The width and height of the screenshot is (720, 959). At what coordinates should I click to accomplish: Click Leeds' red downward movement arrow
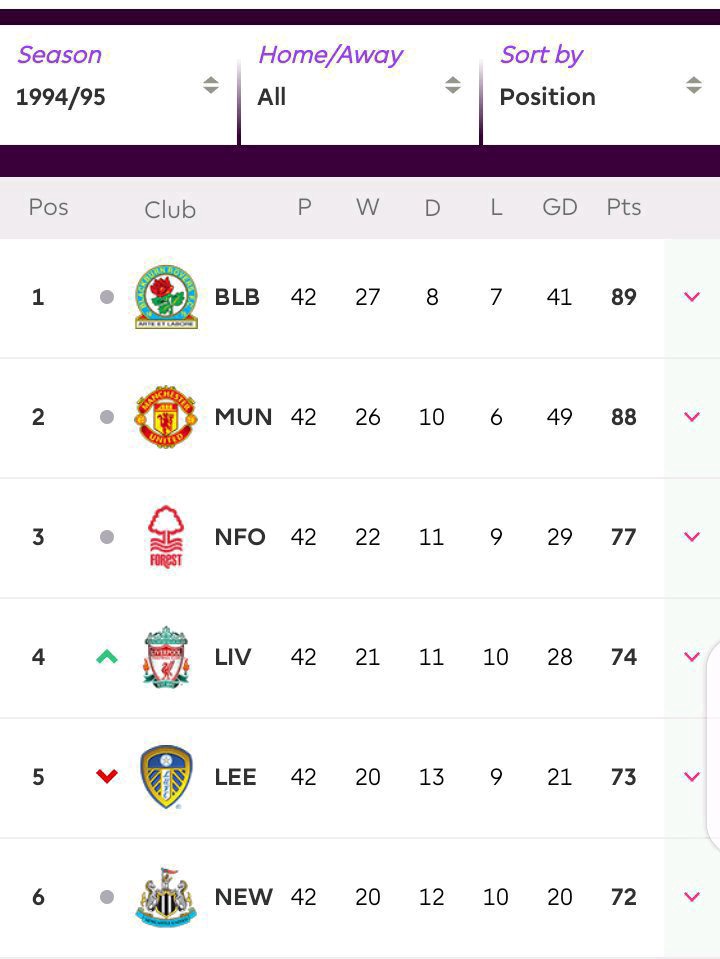coord(107,776)
